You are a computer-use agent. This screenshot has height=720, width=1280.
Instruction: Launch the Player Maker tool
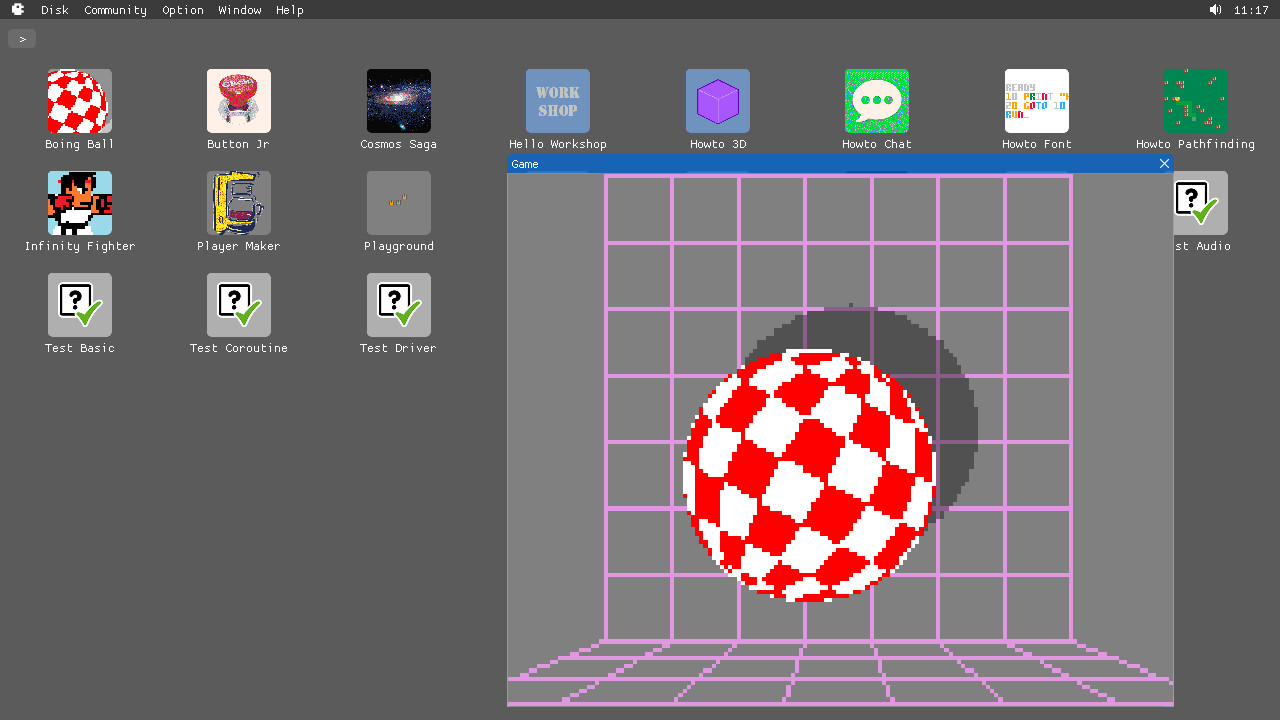point(238,203)
